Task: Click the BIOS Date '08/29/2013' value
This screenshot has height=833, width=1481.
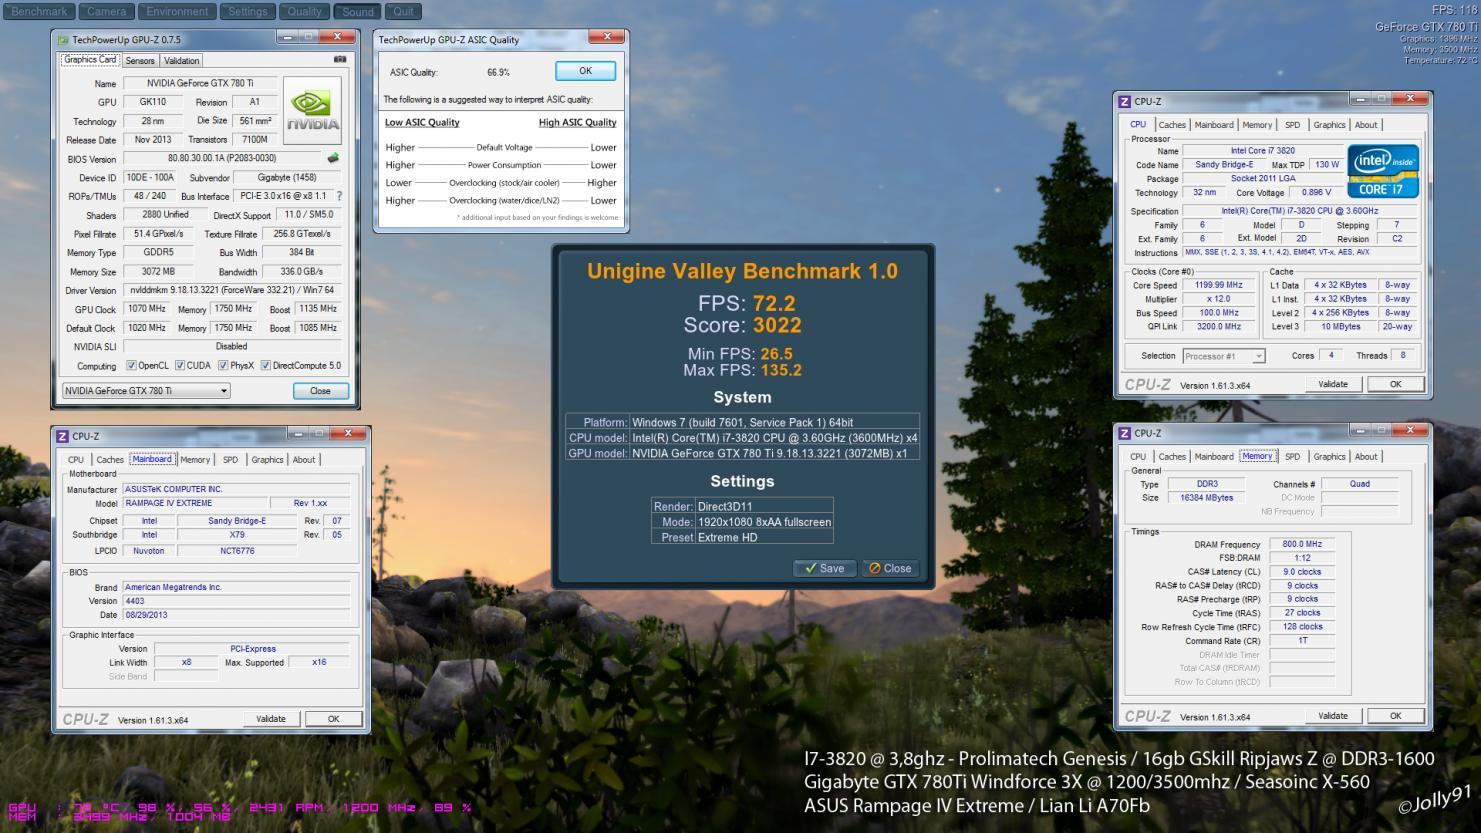Action: 147,615
